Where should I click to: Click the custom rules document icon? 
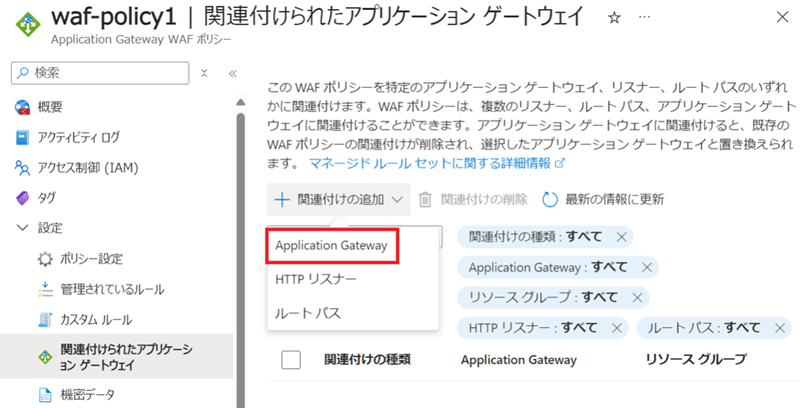pyautogui.click(x=45, y=320)
